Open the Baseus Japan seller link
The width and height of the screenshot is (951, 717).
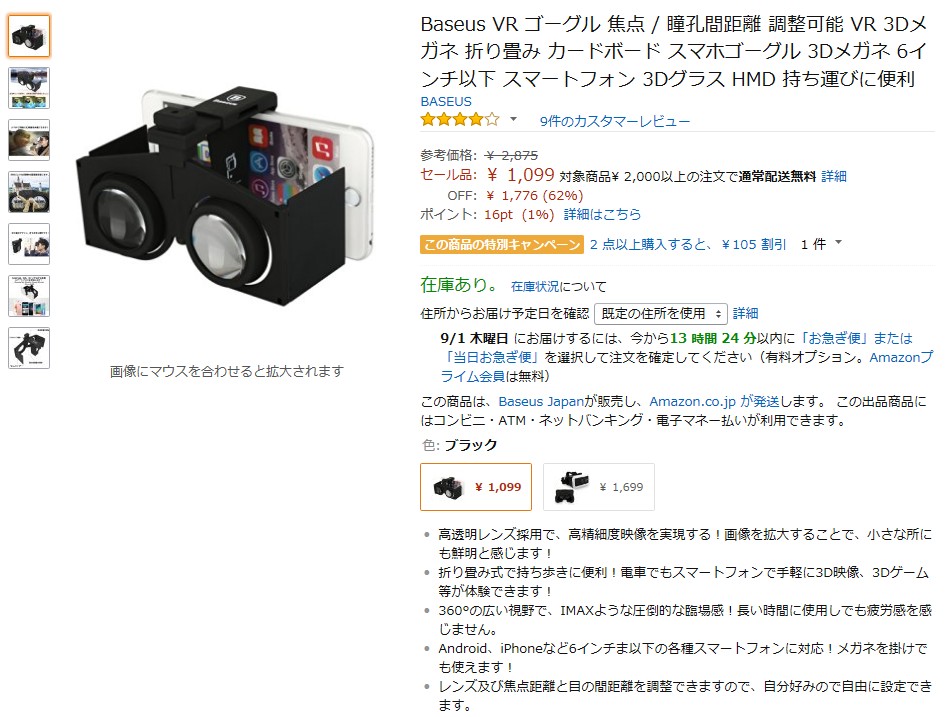(540, 402)
